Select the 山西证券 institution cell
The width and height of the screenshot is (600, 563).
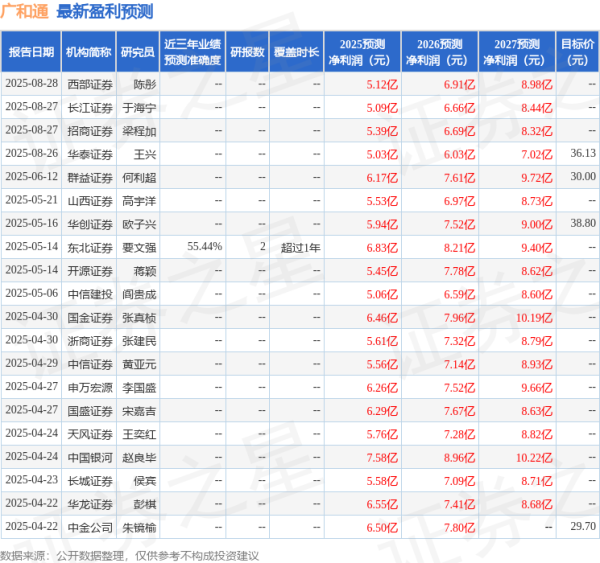pos(90,201)
